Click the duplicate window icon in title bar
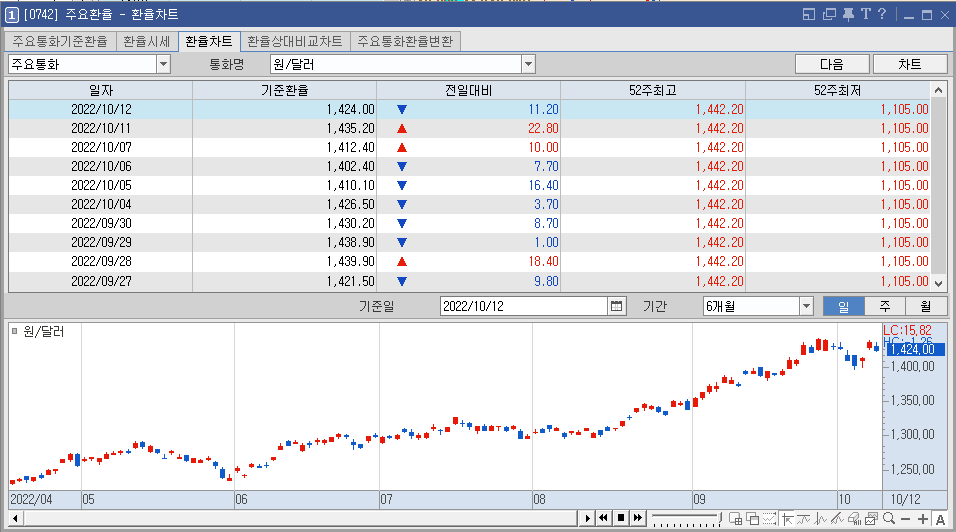 [x=829, y=15]
